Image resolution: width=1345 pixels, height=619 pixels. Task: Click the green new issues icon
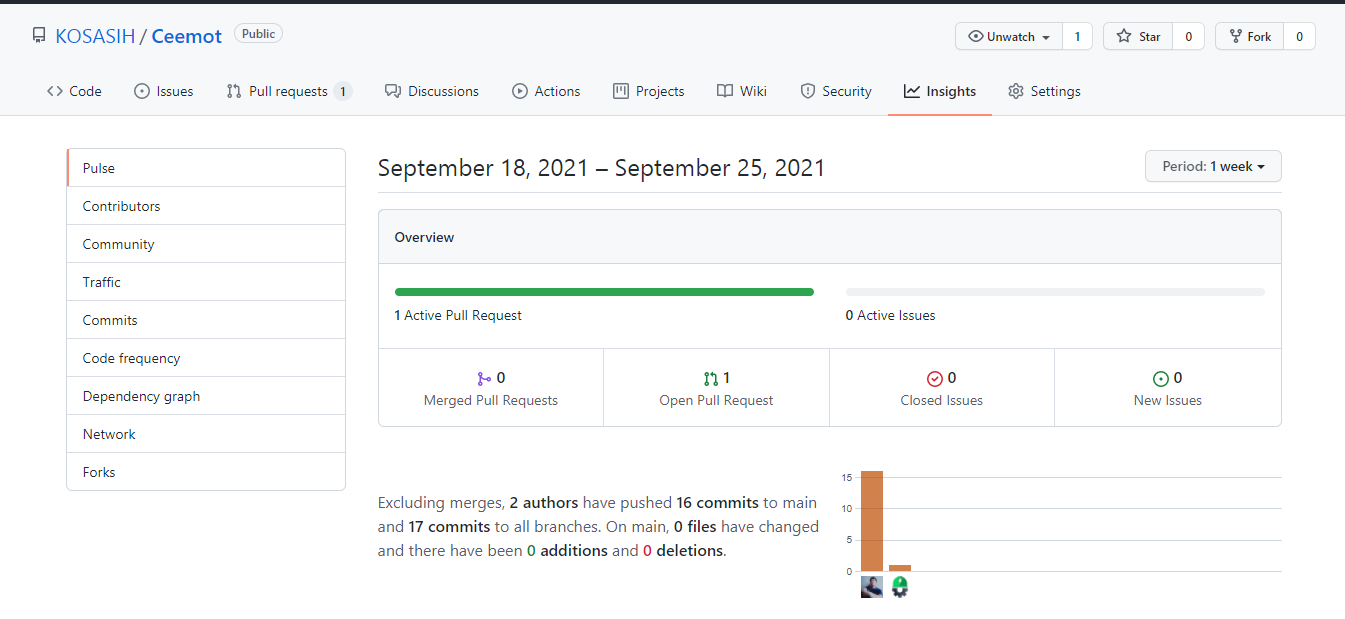click(1161, 378)
